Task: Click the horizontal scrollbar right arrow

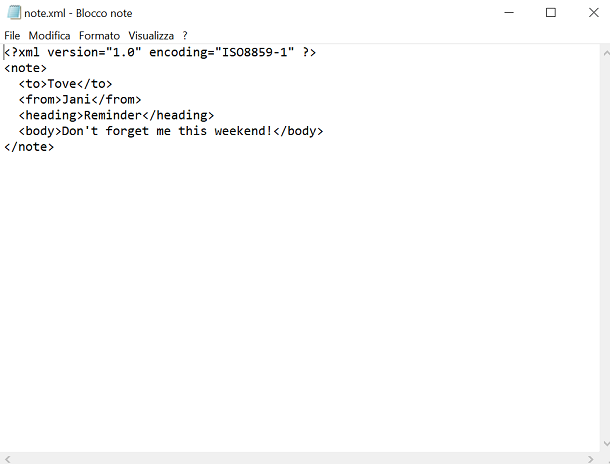Action: (x=591, y=459)
